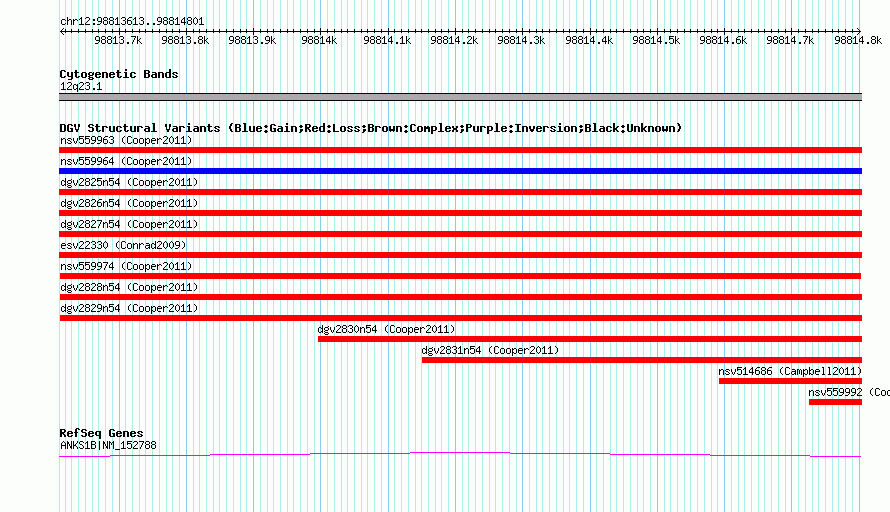Click the 98813.7k ruler tick label
This screenshot has width=890, height=512.
pyautogui.click(x=118, y=40)
